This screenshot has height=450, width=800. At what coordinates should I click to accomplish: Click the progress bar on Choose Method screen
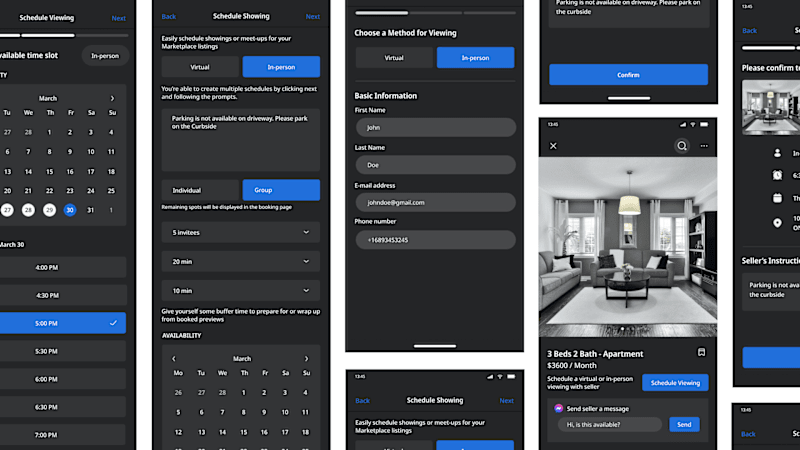435,13
